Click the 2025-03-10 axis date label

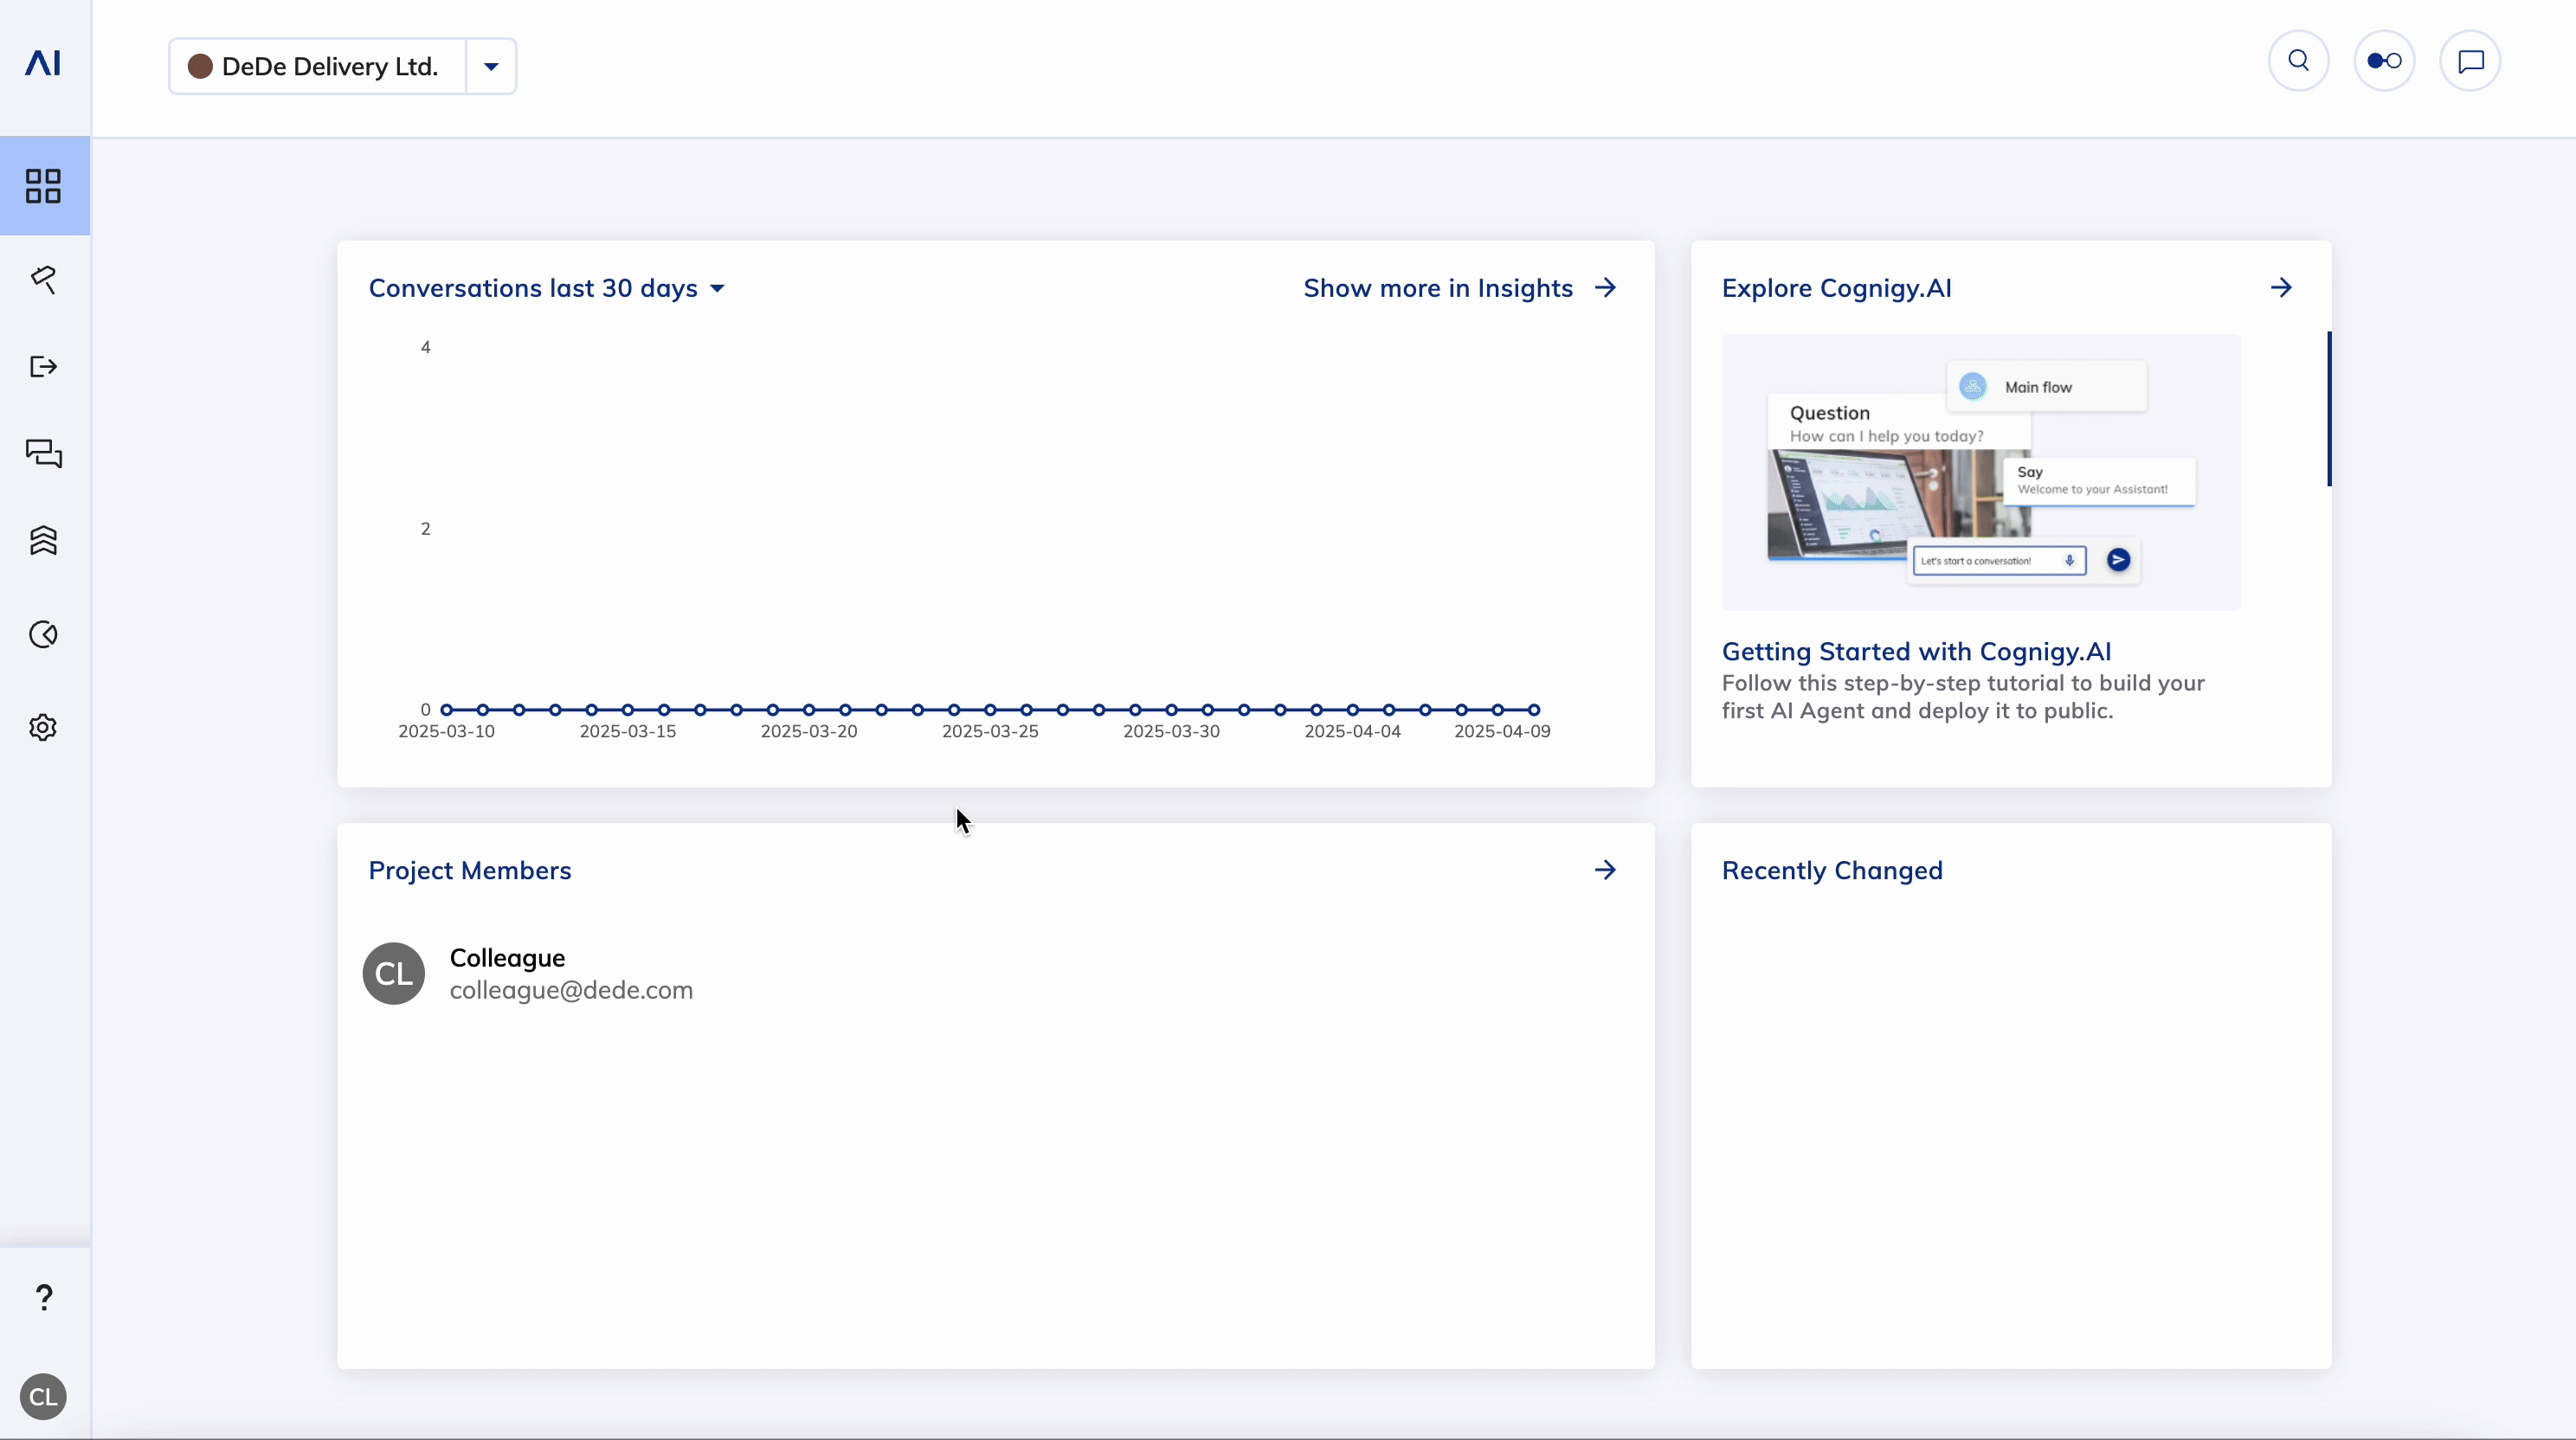[x=446, y=732]
